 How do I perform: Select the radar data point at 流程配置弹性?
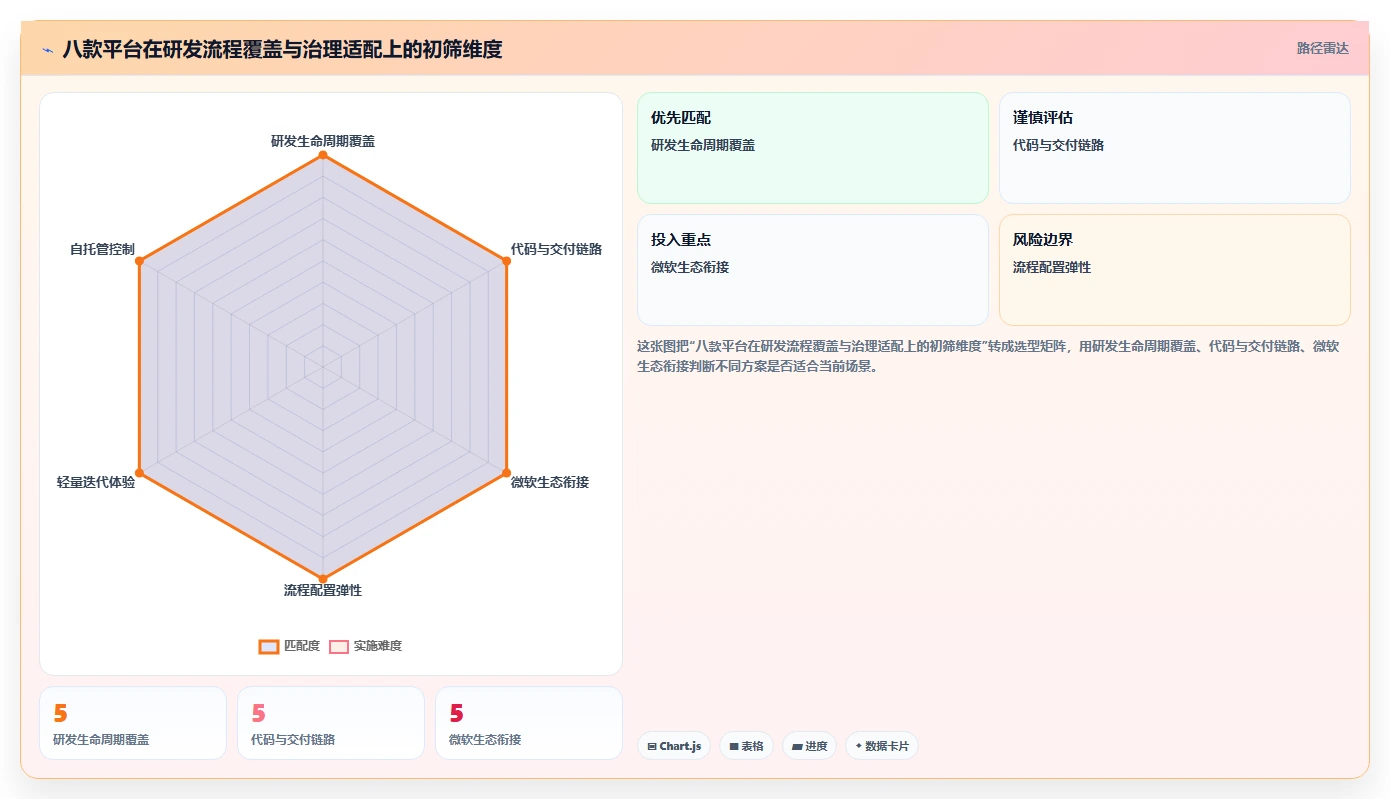323,578
